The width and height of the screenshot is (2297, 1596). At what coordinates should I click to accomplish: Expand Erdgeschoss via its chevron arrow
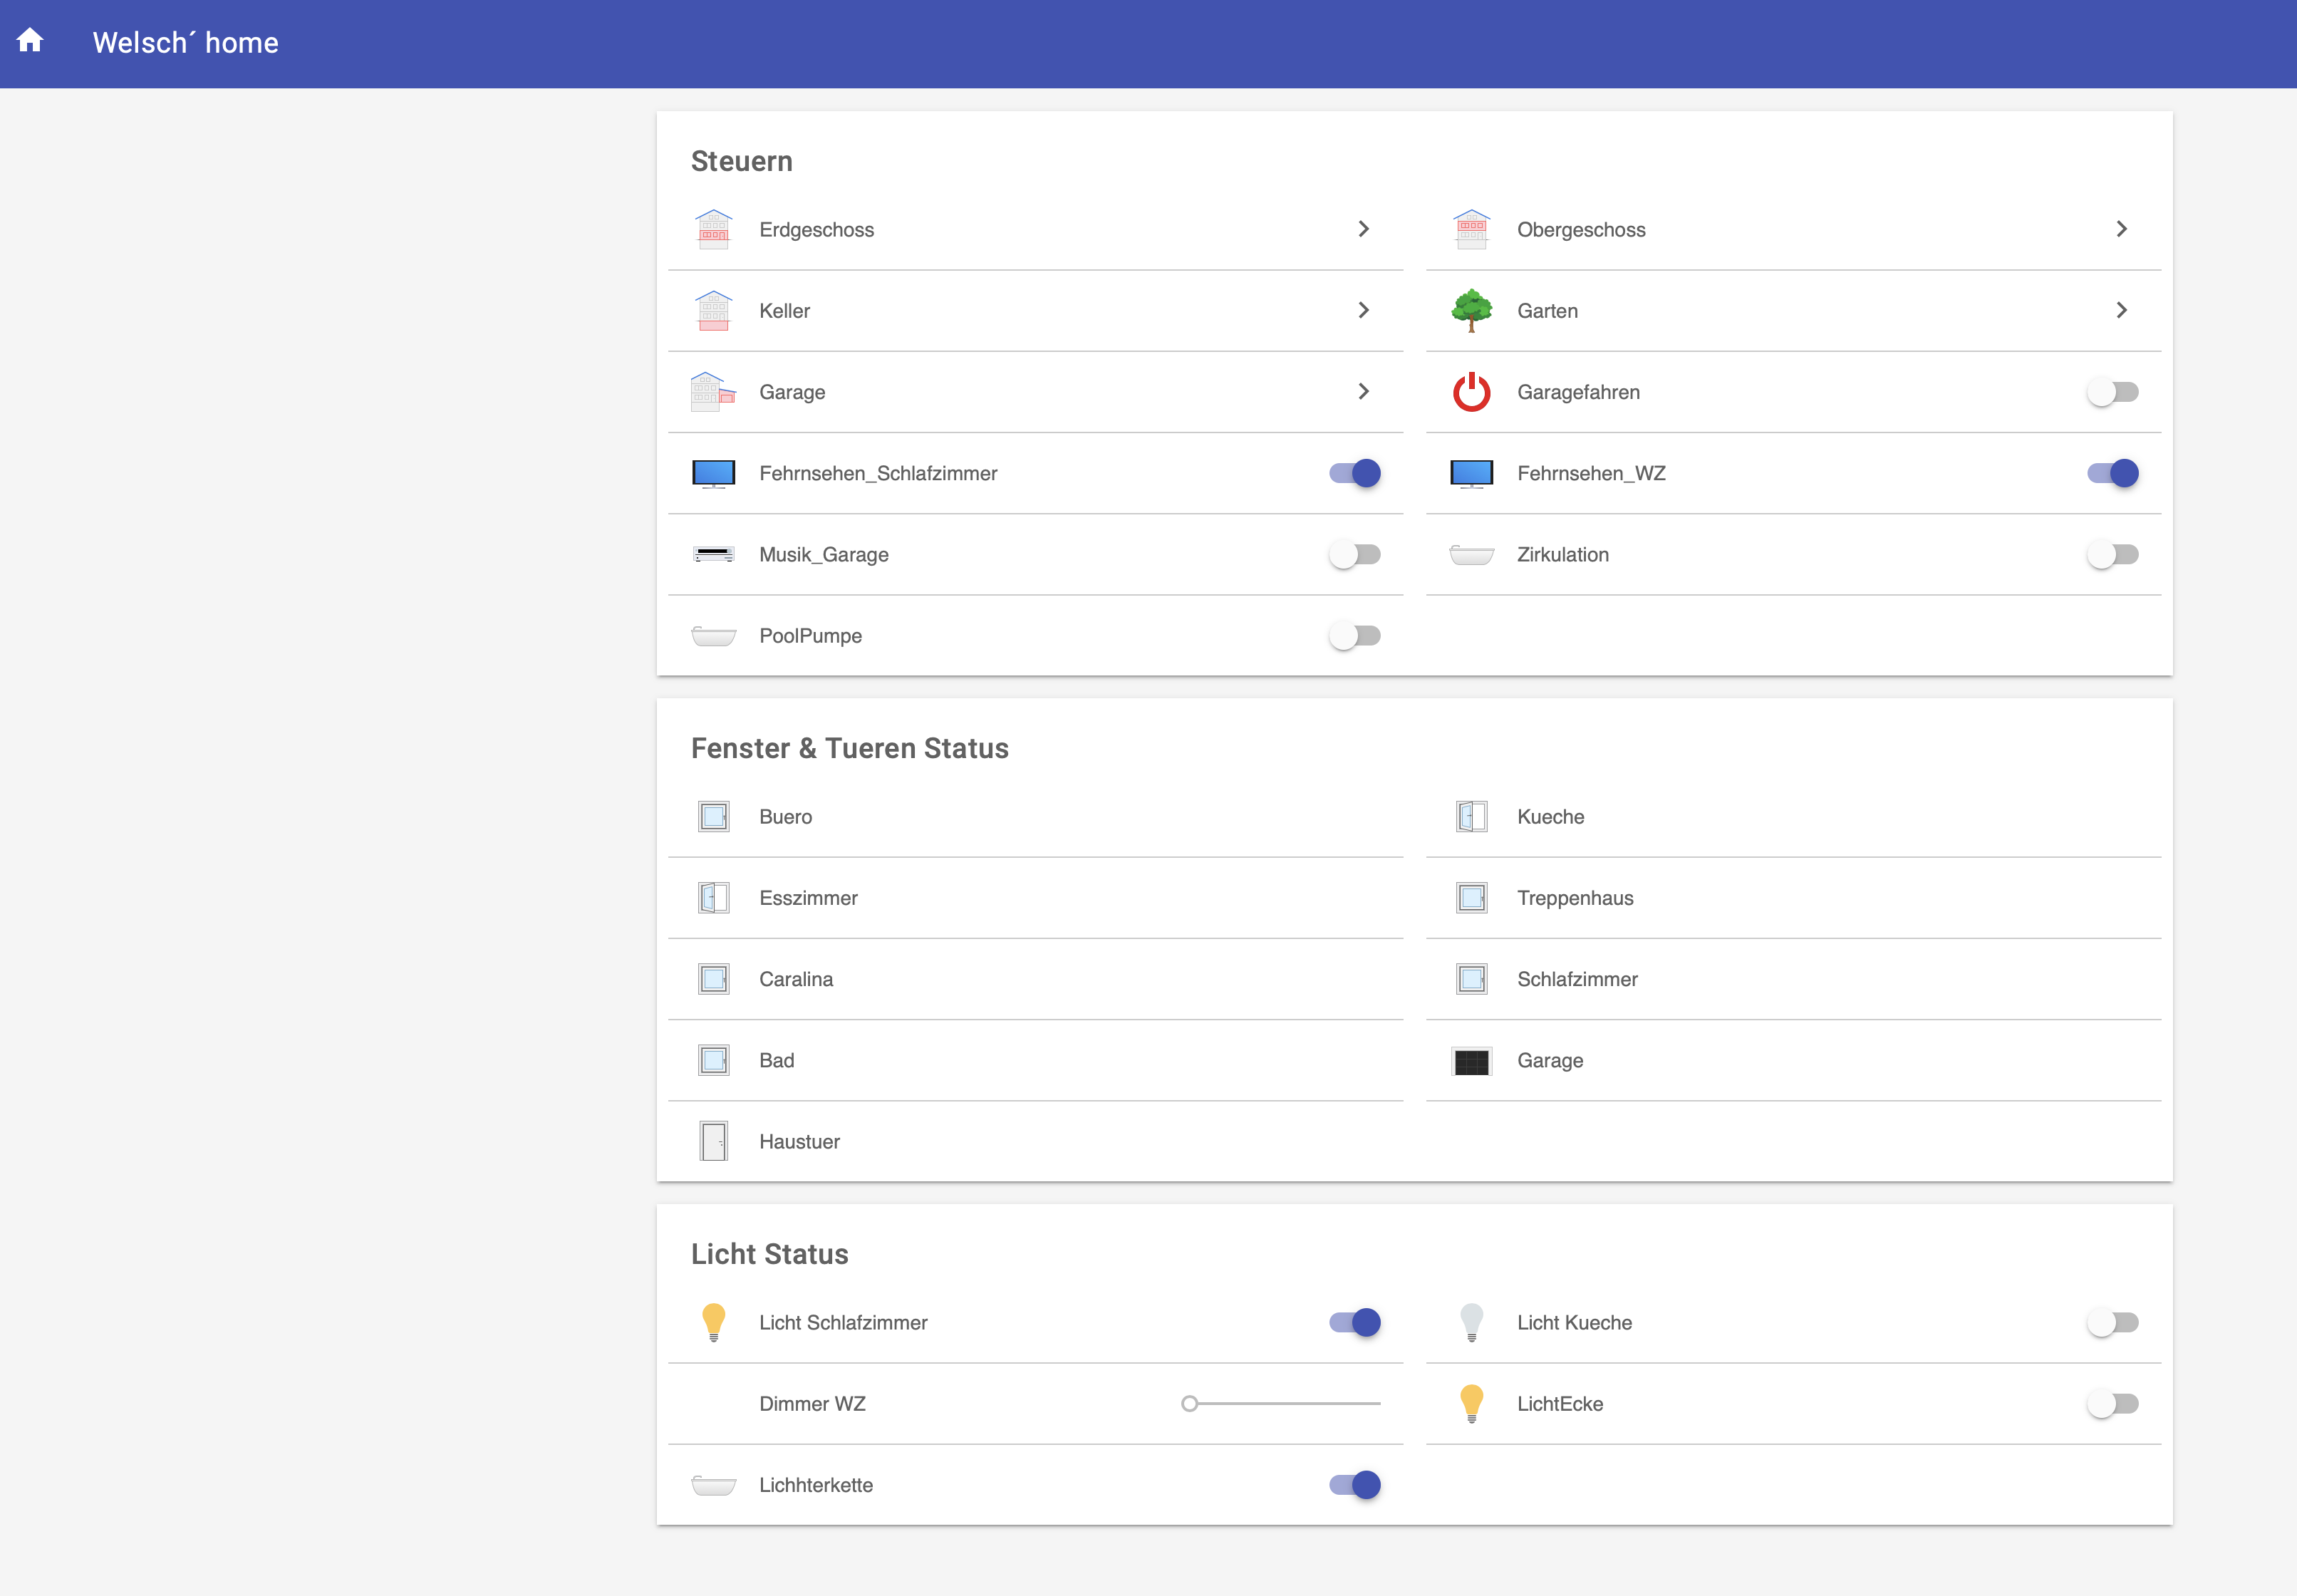click(x=1363, y=230)
